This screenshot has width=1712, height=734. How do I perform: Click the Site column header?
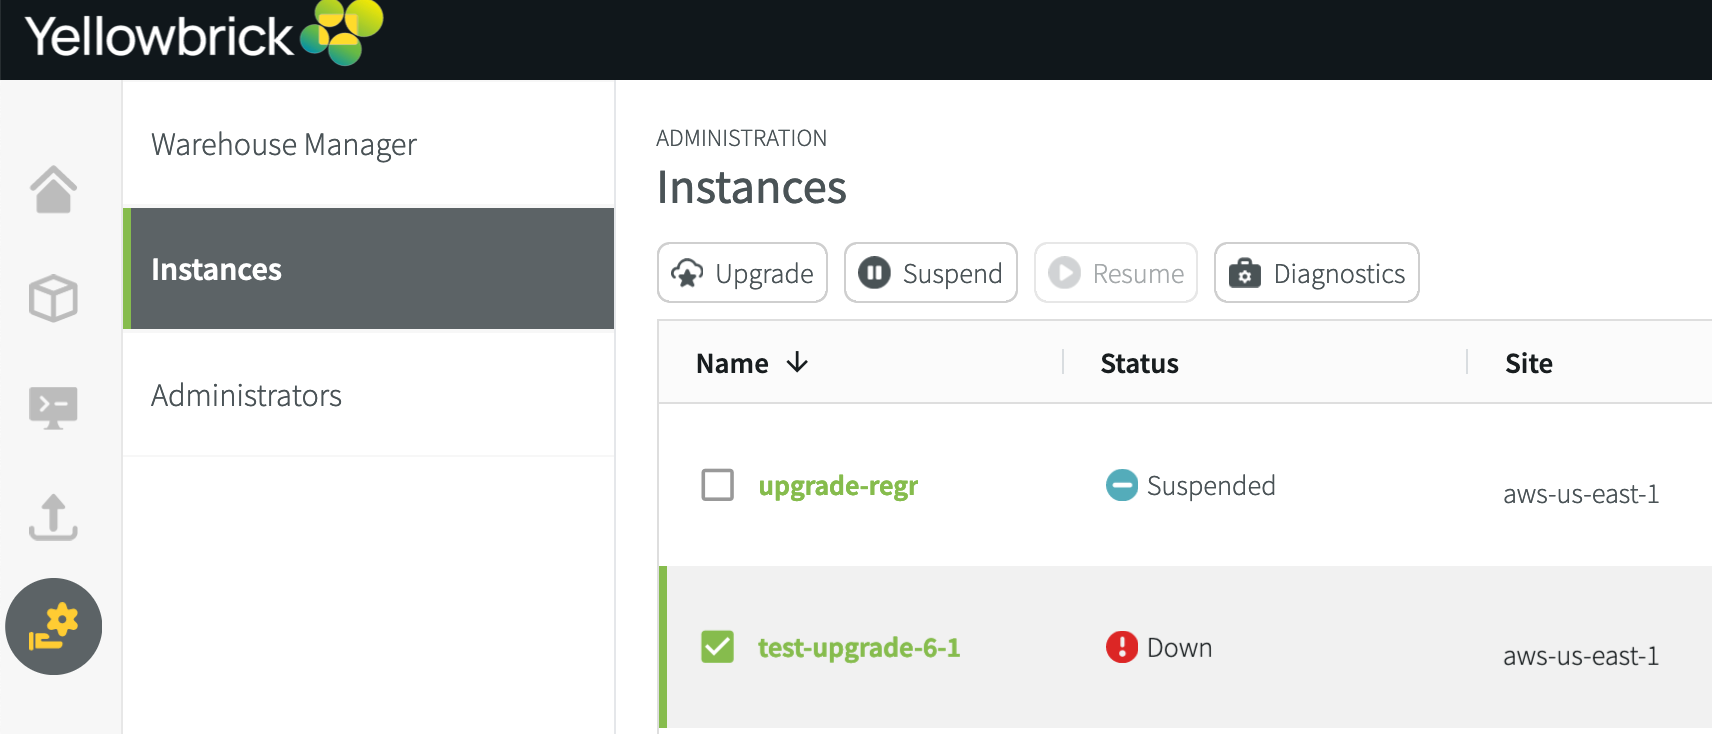pyautogui.click(x=1529, y=363)
